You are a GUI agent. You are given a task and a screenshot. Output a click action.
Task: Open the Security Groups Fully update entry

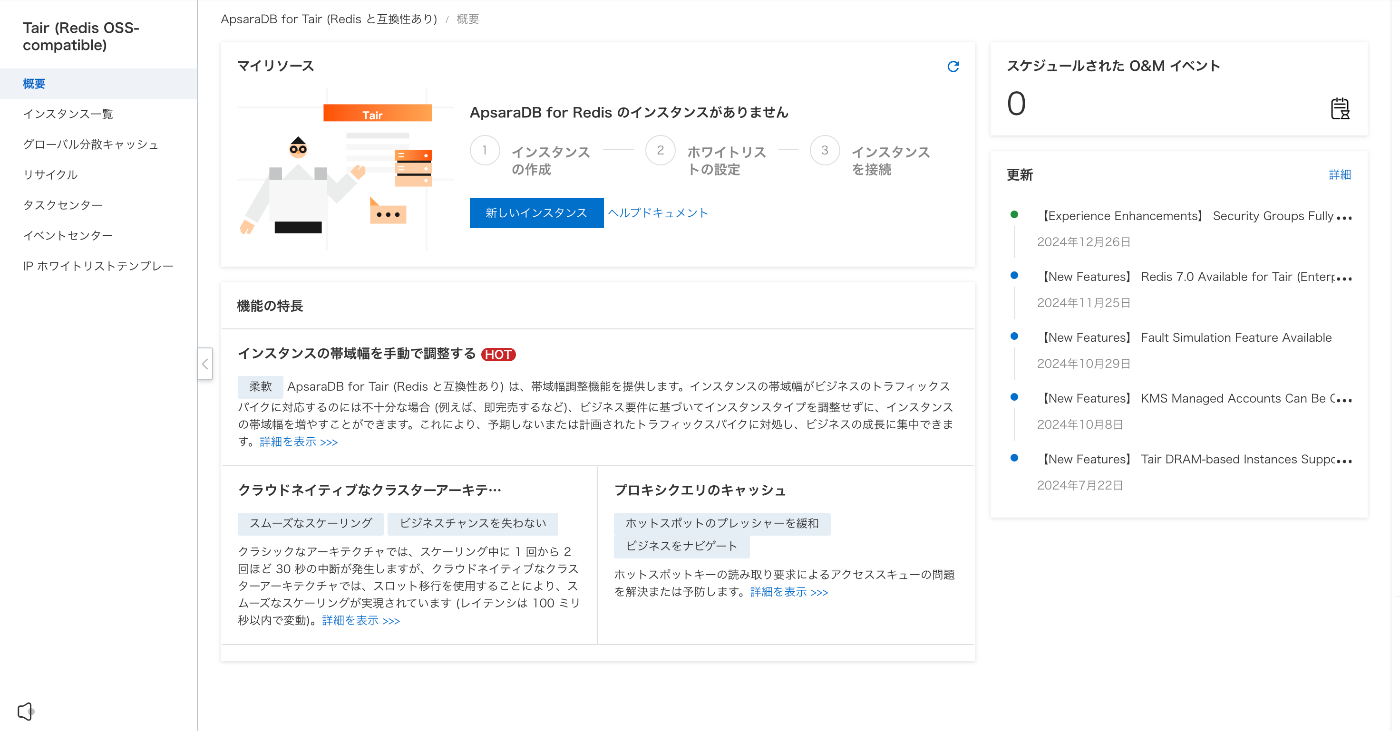[x=1187, y=216]
